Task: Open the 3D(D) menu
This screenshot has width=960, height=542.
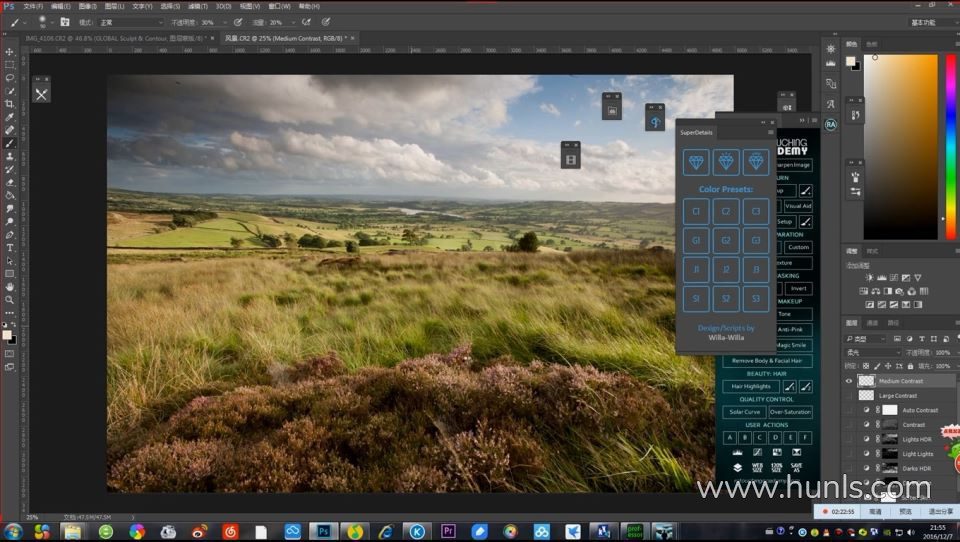Action: click(224, 6)
